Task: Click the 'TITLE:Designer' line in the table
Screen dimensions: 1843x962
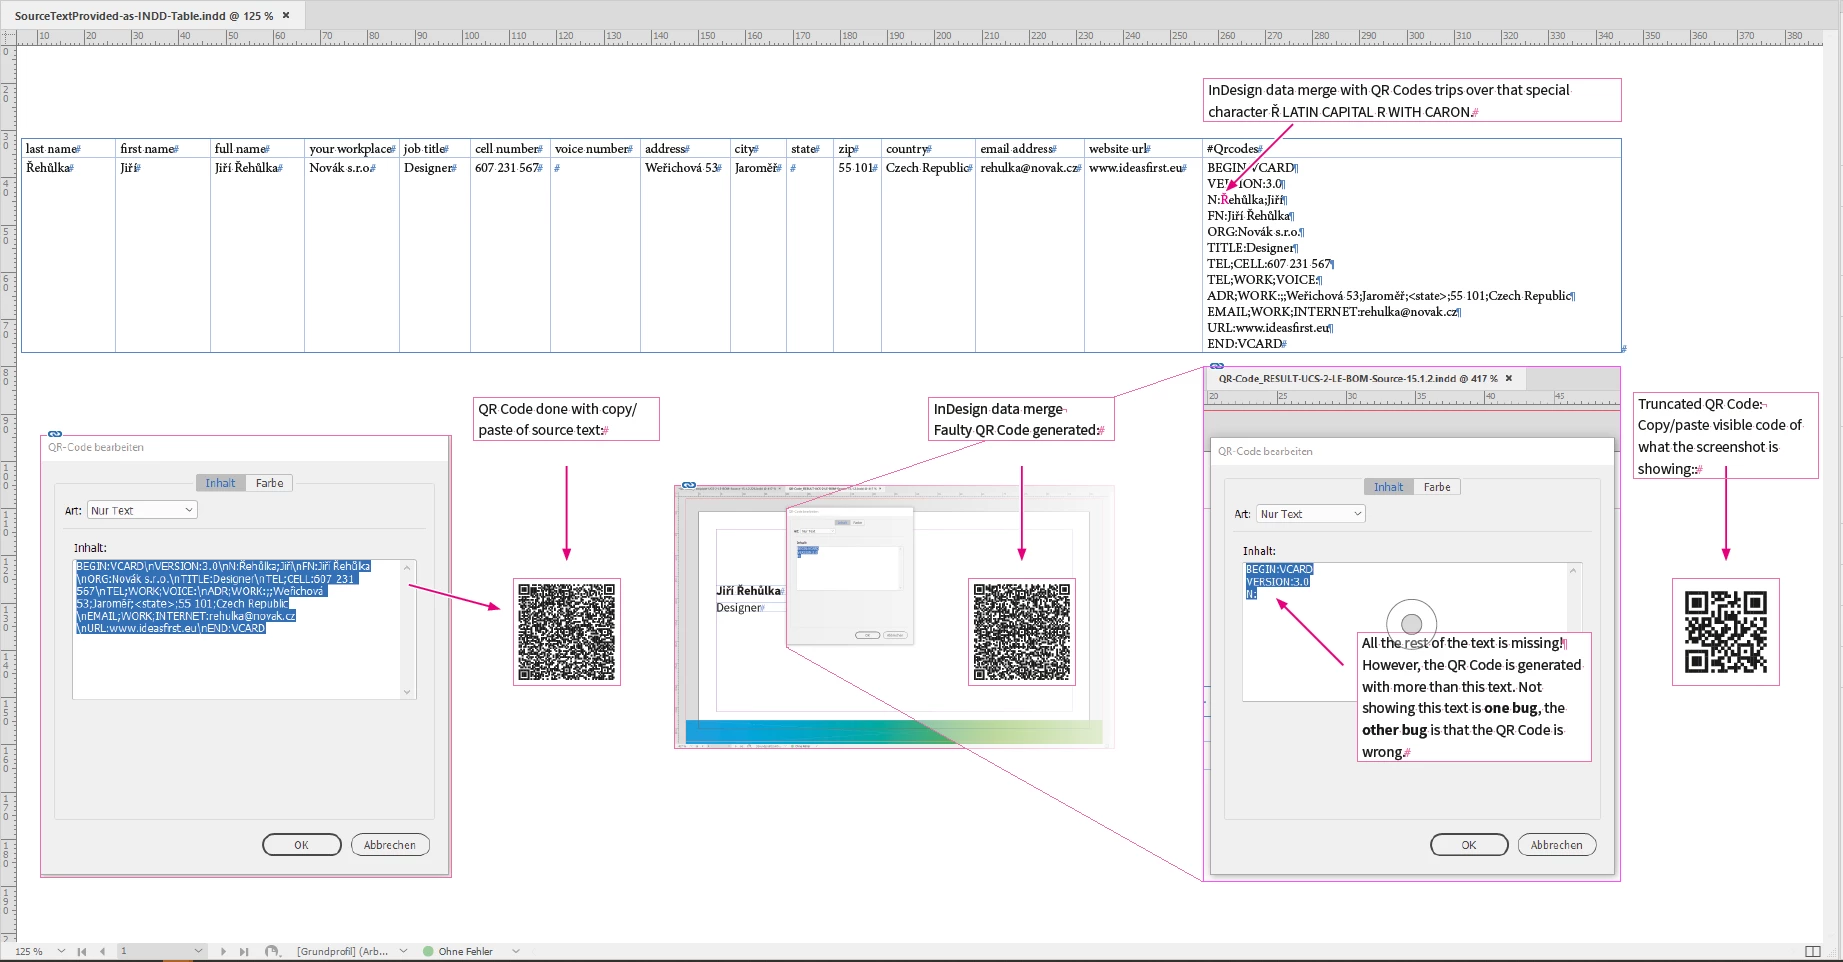Action: coord(1251,248)
